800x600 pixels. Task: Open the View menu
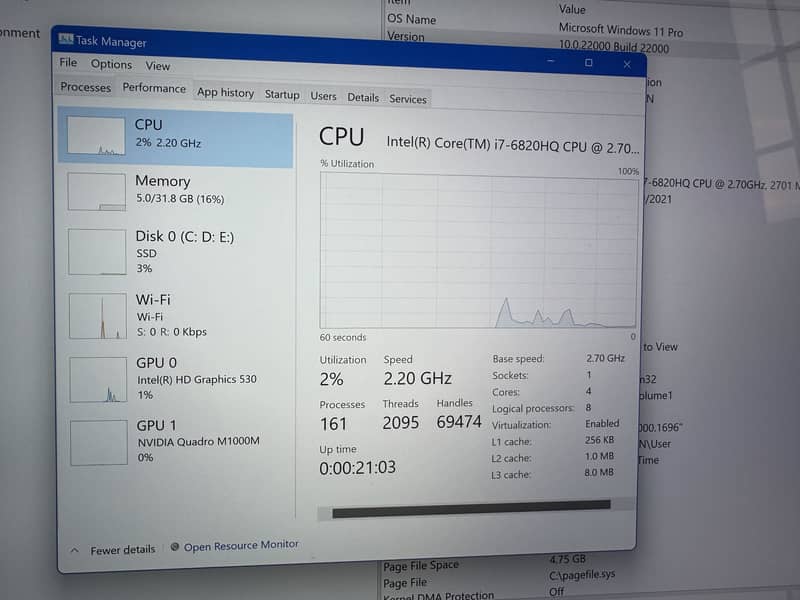coord(157,64)
